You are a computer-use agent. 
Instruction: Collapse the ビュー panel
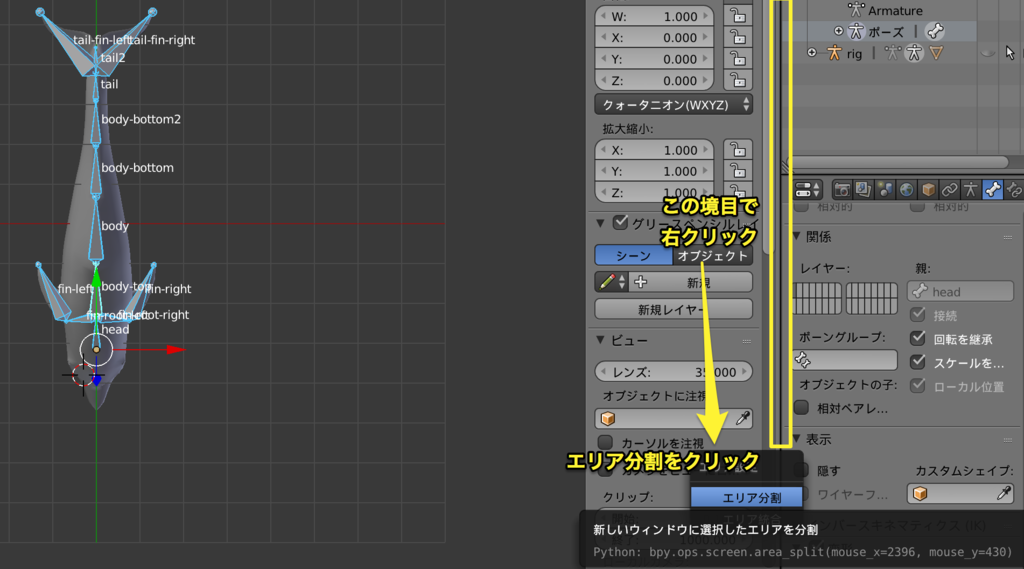(x=600, y=340)
